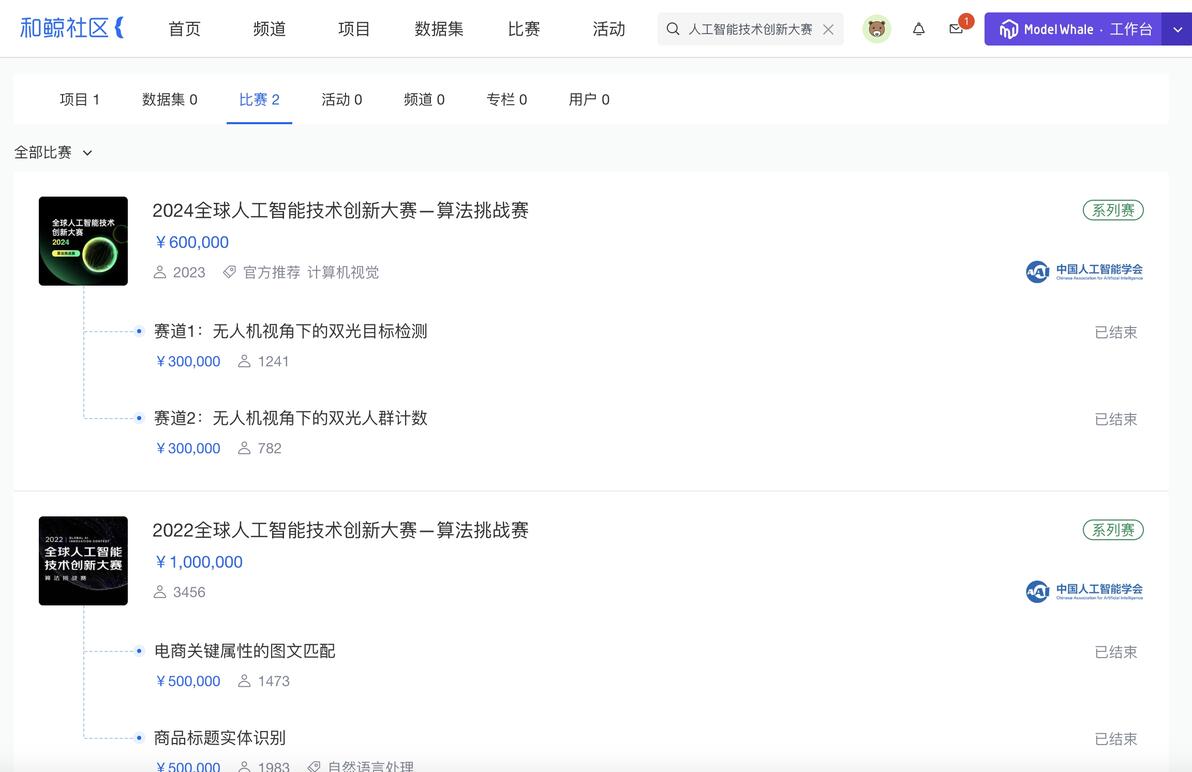The image size is (1192, 772).
Task: Click 中国人工智能学会 logo in 2022 contest
Action: [1084, 591]
